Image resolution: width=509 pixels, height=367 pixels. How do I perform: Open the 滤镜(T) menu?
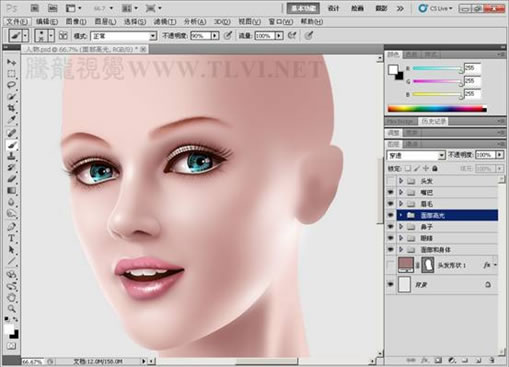165,22
